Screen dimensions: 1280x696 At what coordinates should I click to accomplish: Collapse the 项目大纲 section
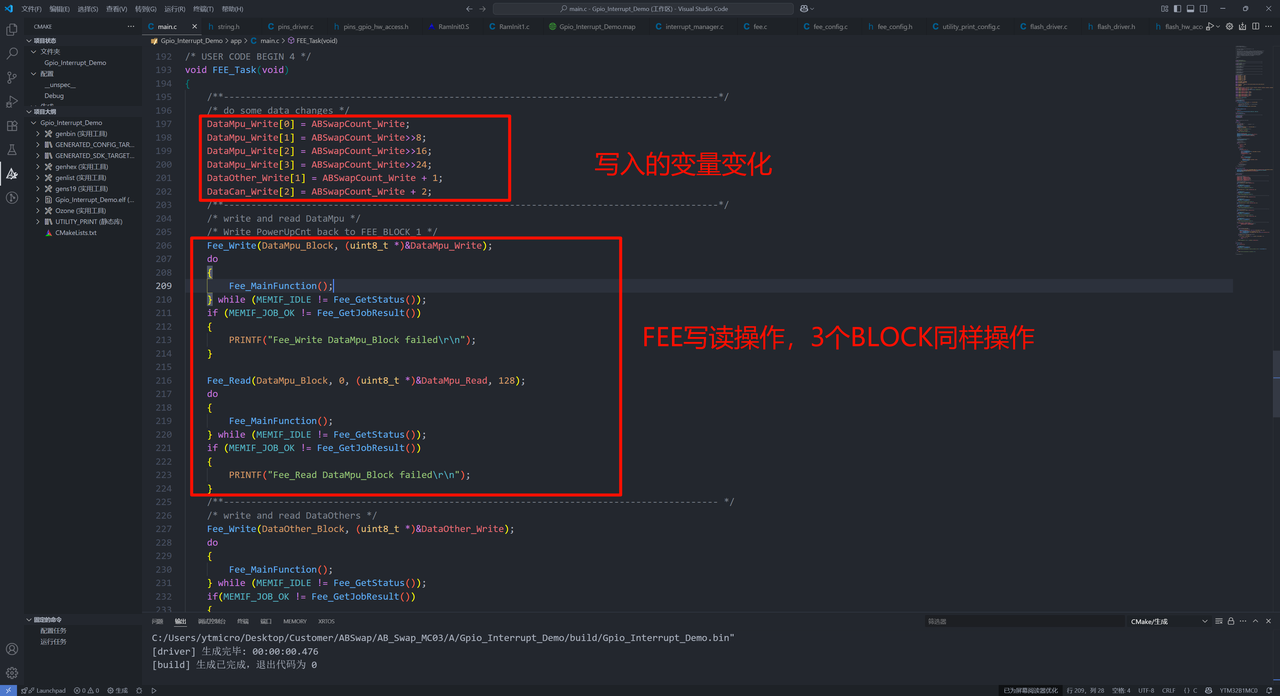(82, 112)
